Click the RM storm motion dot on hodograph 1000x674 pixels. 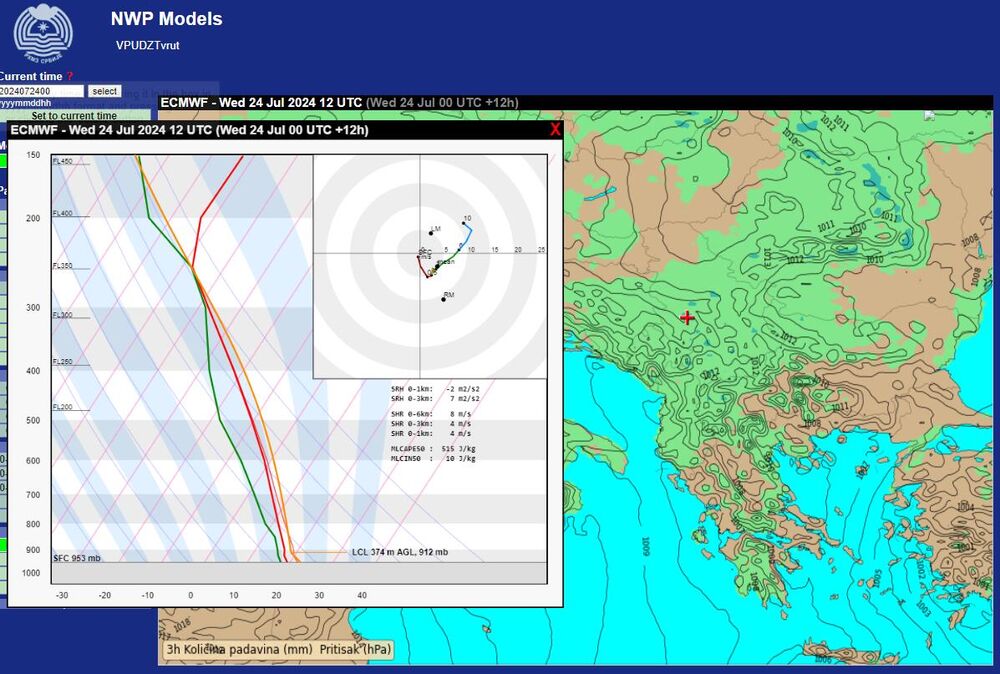pos(443,298)
